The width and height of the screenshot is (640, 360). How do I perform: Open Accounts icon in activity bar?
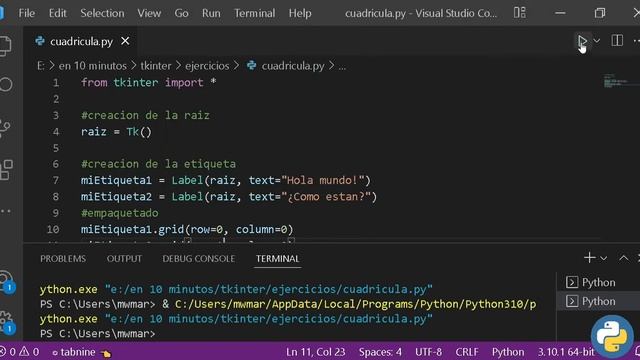6,282
